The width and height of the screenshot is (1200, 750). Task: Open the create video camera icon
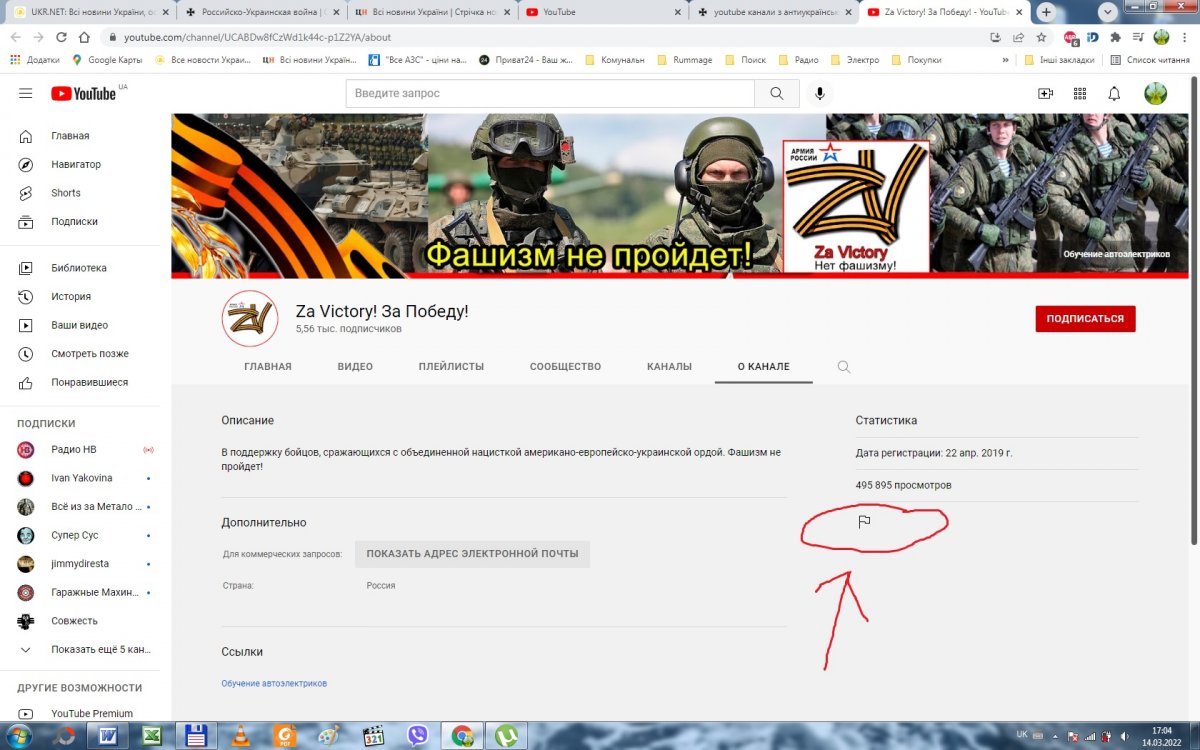pos(1045,93)
